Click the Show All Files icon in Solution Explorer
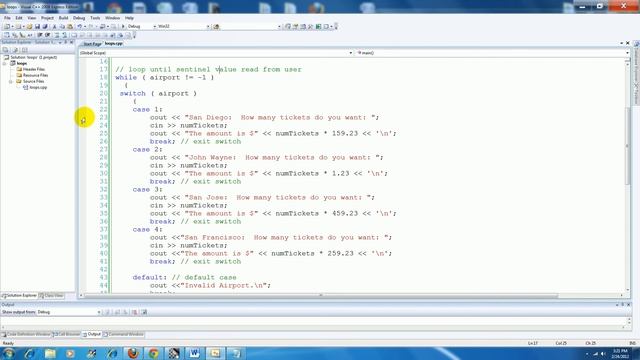640x360 pixels. click(x=15, y=50)
